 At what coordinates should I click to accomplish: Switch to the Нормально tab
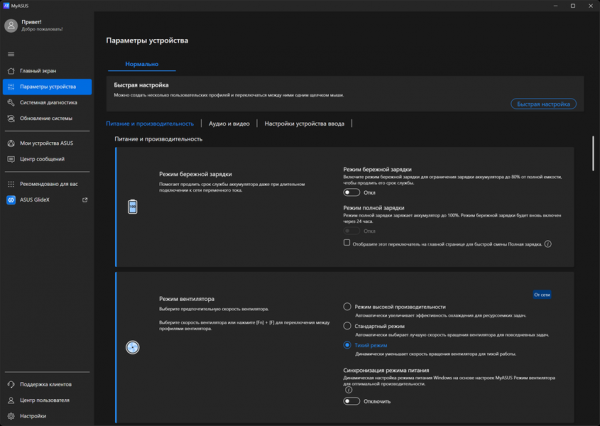click(x=142, y=64)
